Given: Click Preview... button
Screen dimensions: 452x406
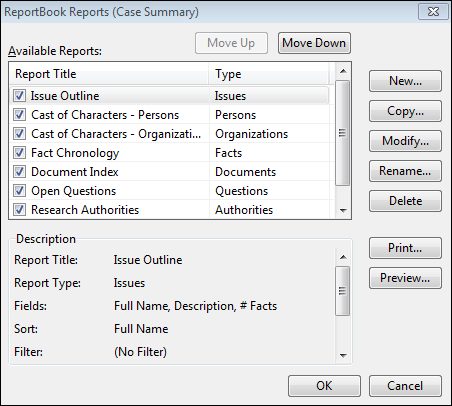Looking at the screenshot, I should (x=405, y=278).
